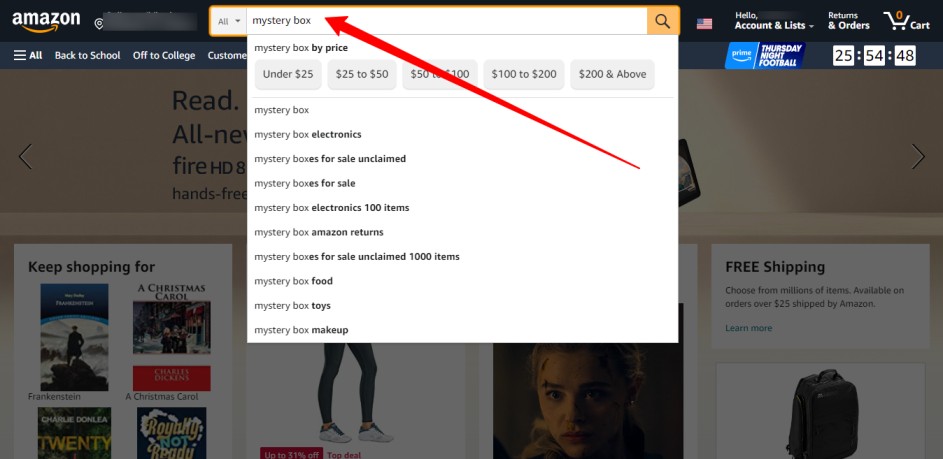
Task: Choose suggestion 'mystery box electronics 100 items'
Action: click(462, 208)
